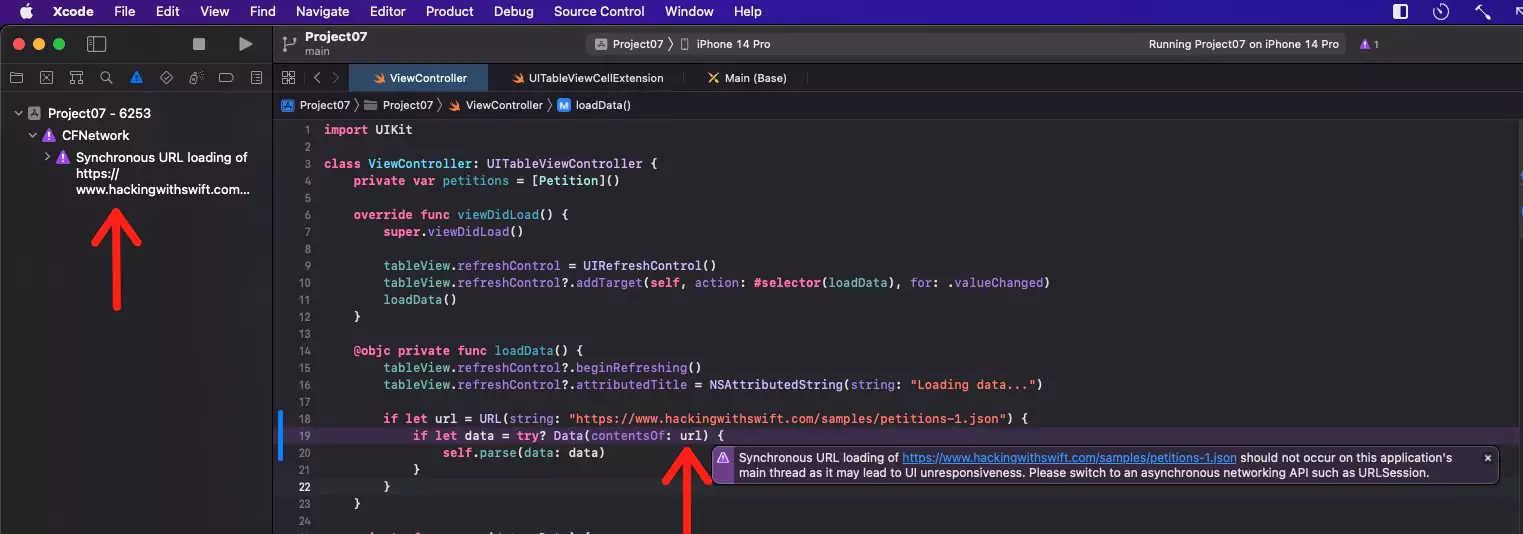Screen dimensions: 1523x534
Task: Click the purple runtime issue count badge
Action: [x=1369, y=44]
